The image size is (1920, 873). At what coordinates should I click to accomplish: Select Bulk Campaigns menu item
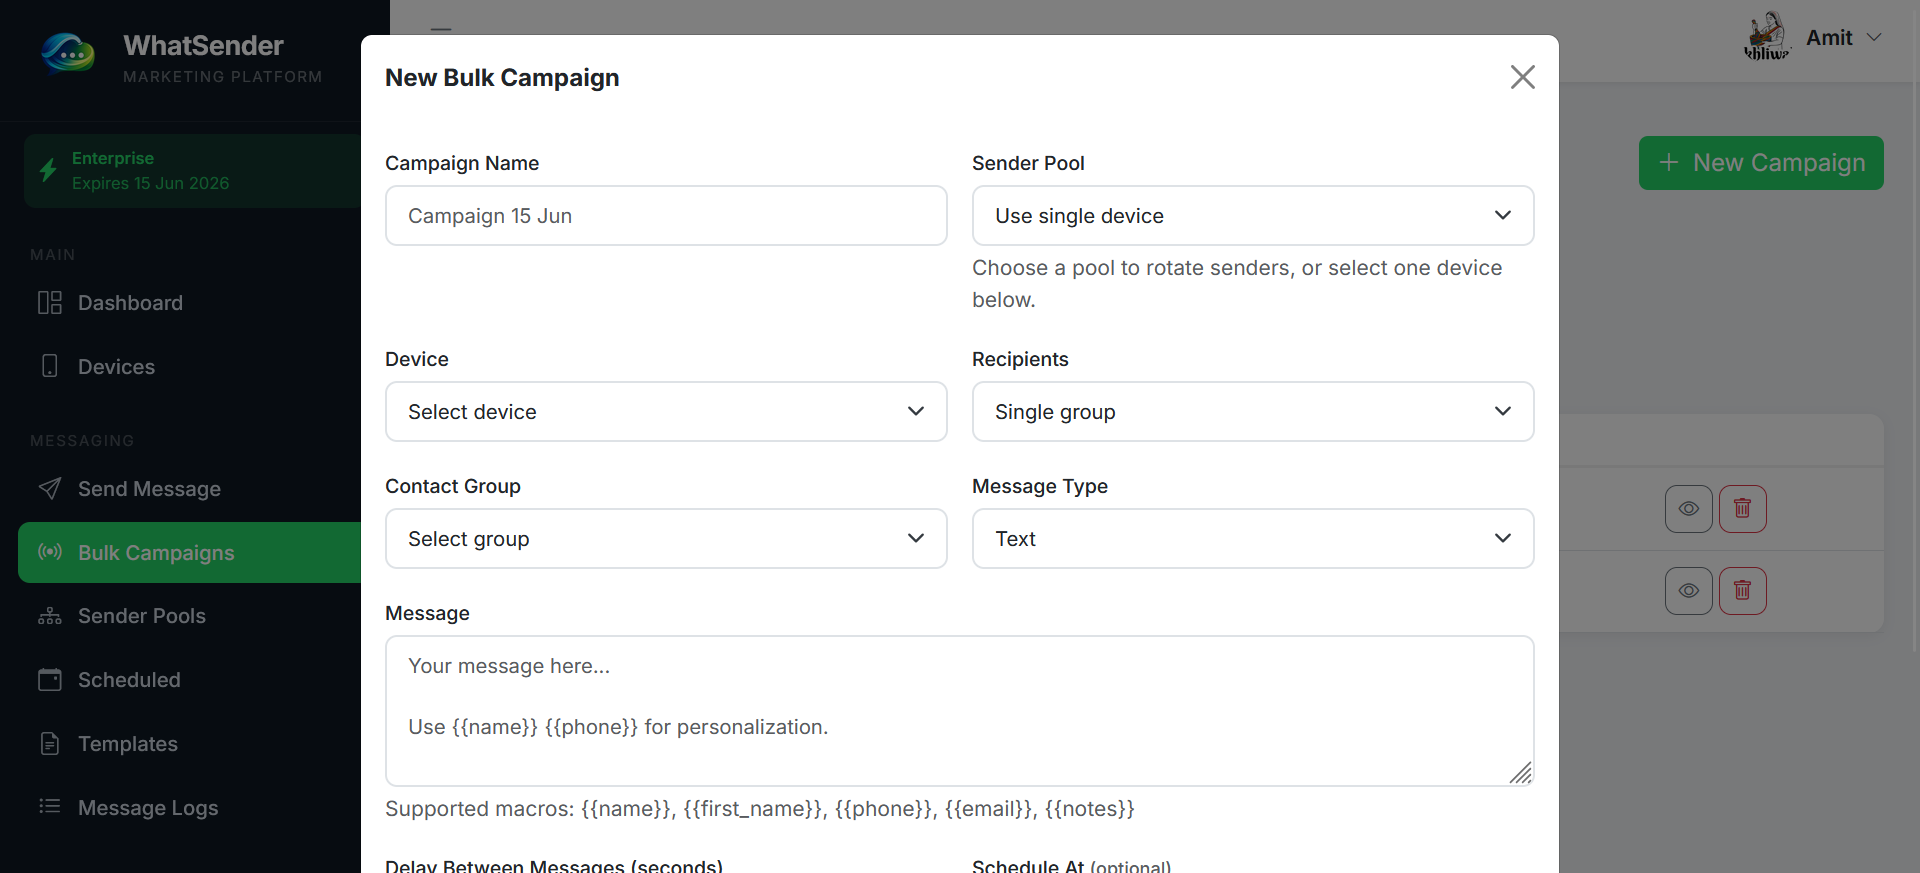189,553
